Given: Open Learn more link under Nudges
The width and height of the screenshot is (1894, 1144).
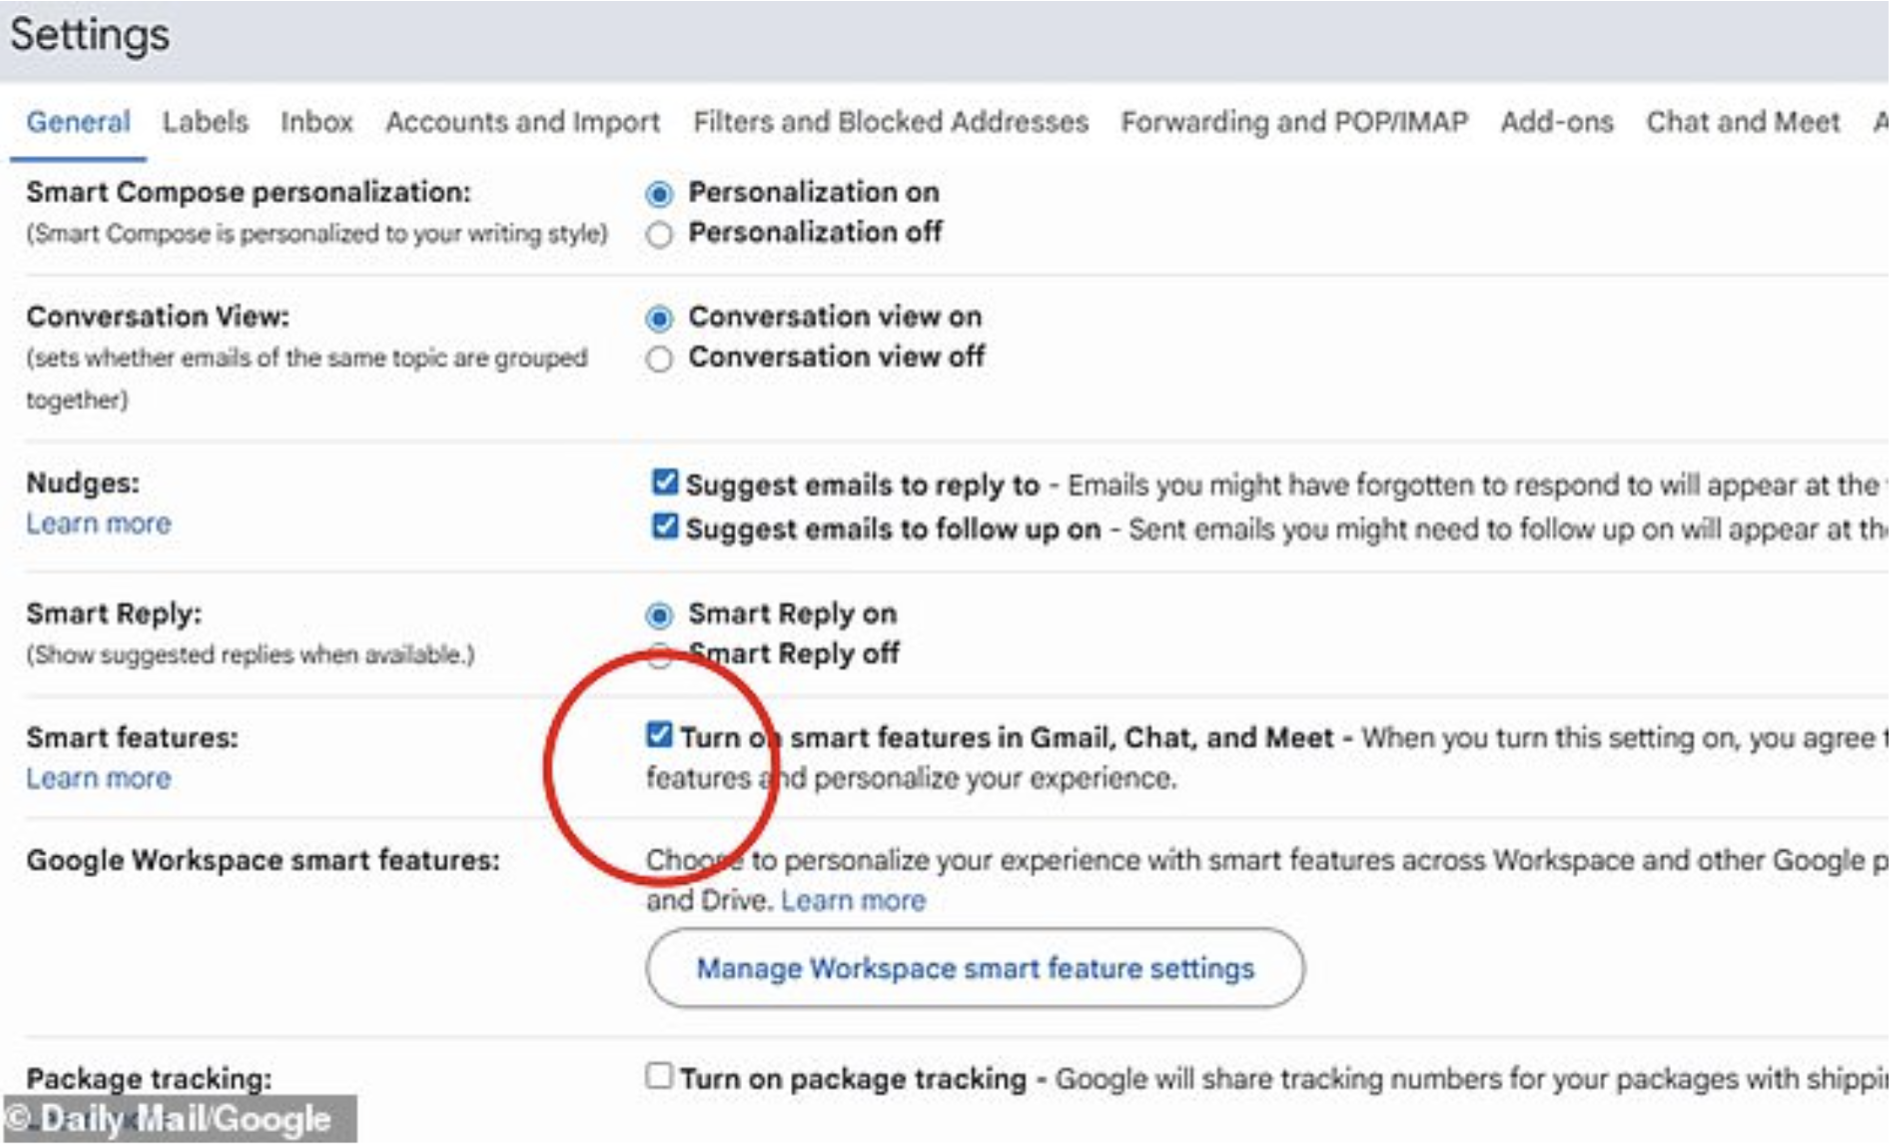Looking at the screenshot, I should click(x=98, y=524).
